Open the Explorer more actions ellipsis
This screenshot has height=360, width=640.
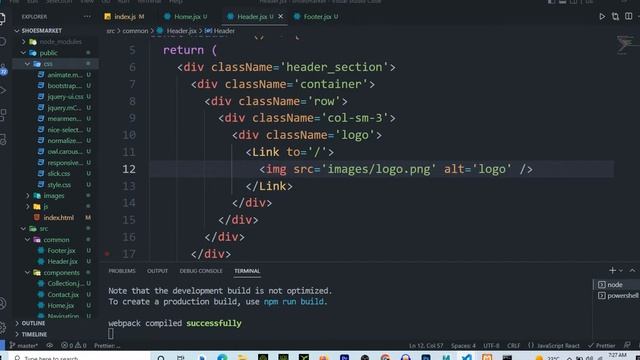coord(87,17)
